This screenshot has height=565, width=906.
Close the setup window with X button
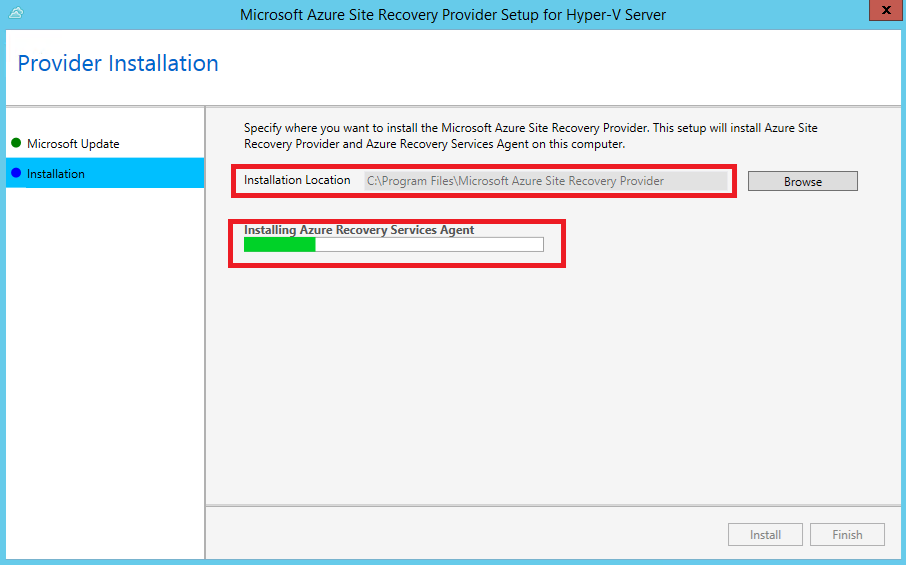coord(886,10)
